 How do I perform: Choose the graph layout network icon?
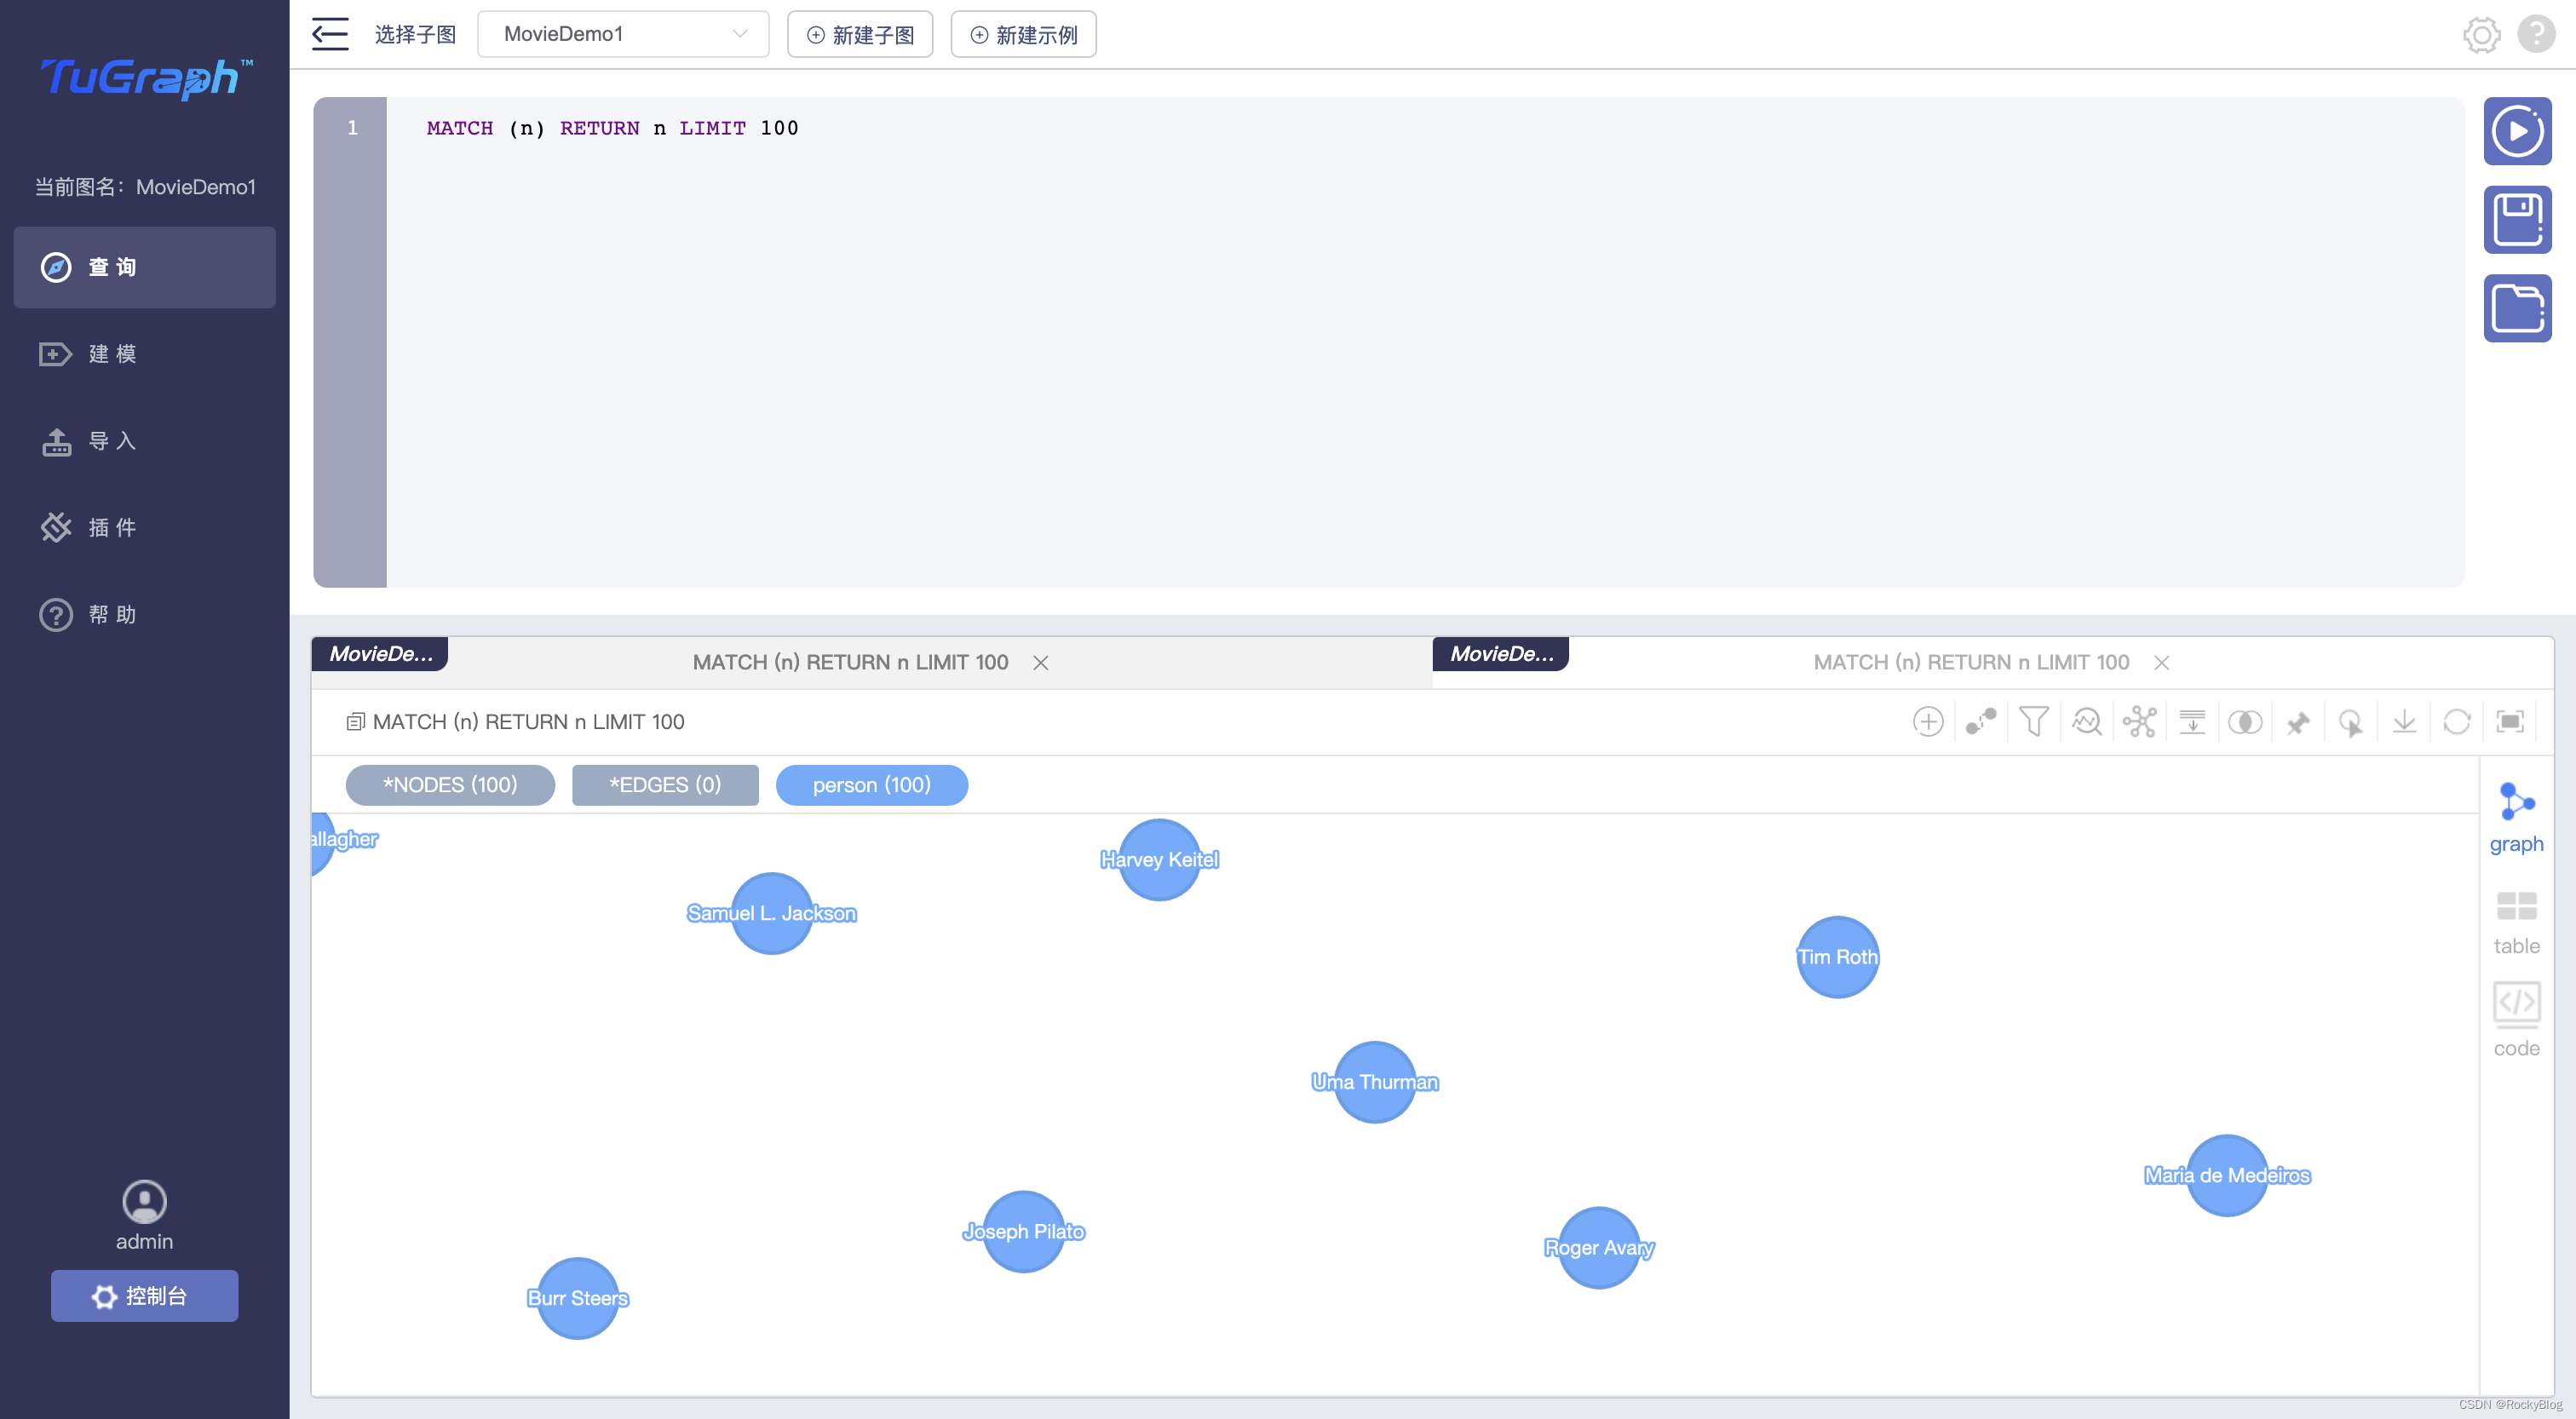tap(2139, 722)
